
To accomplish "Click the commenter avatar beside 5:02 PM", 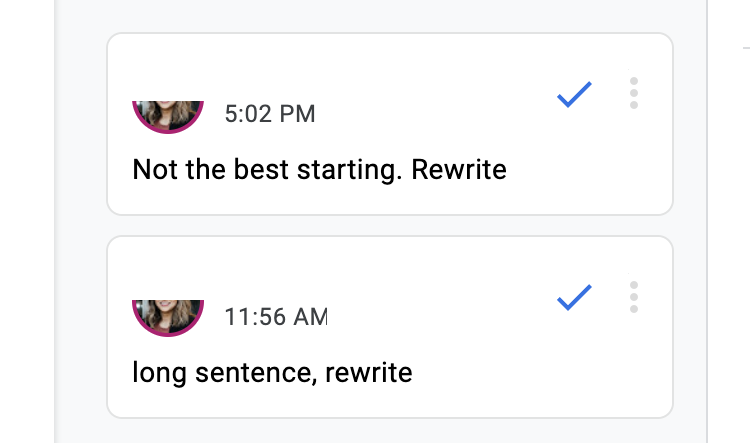I will (168, 117).
